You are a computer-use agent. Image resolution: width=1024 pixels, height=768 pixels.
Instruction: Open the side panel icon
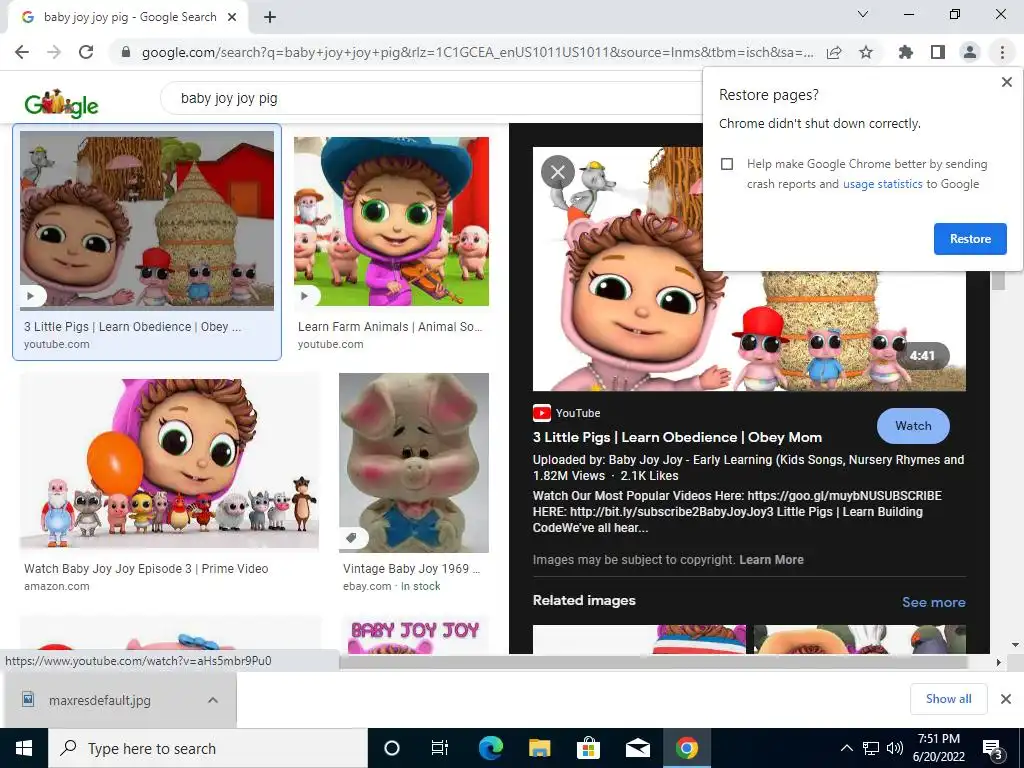938,52
